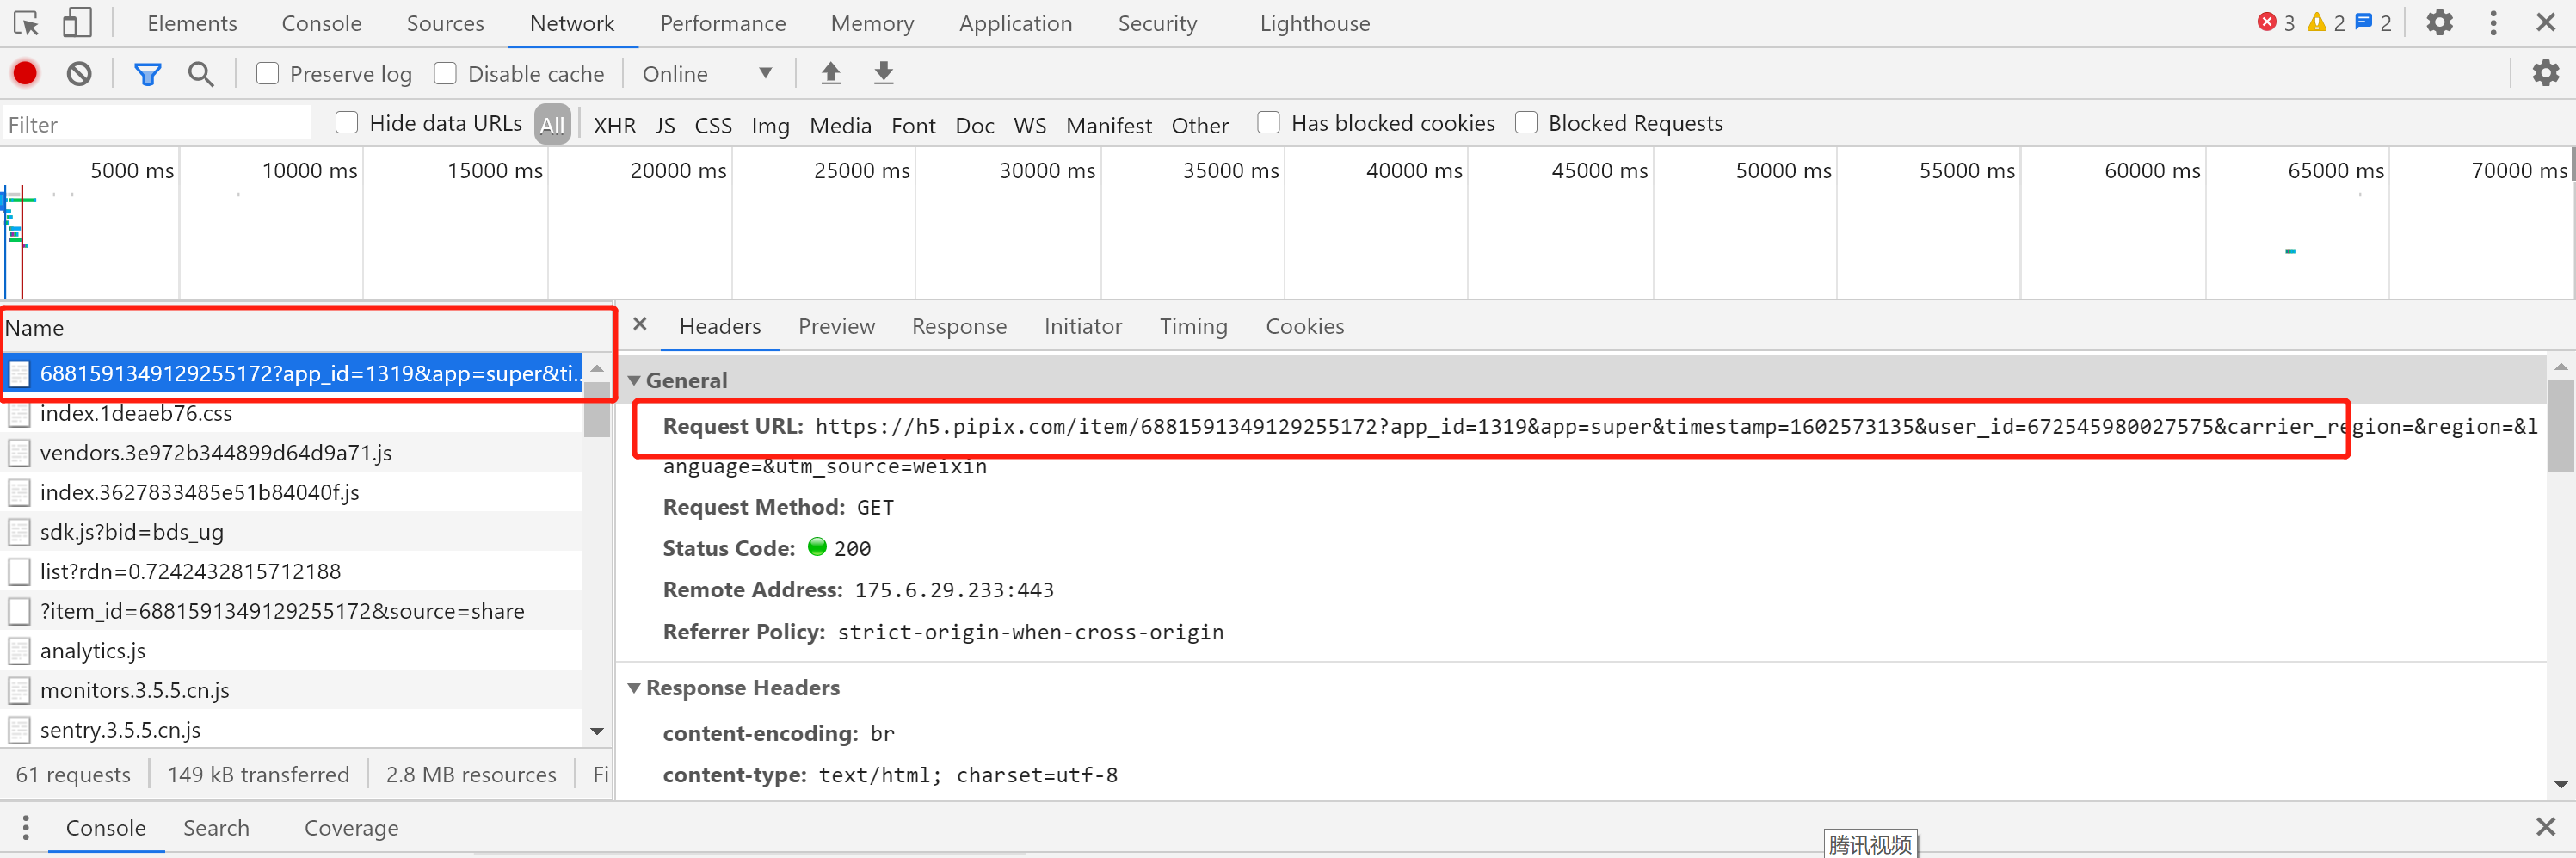The width and height of the screenshot is (2576, 858).
Task: Open the Timing tab
Action: pos(1193,326)
